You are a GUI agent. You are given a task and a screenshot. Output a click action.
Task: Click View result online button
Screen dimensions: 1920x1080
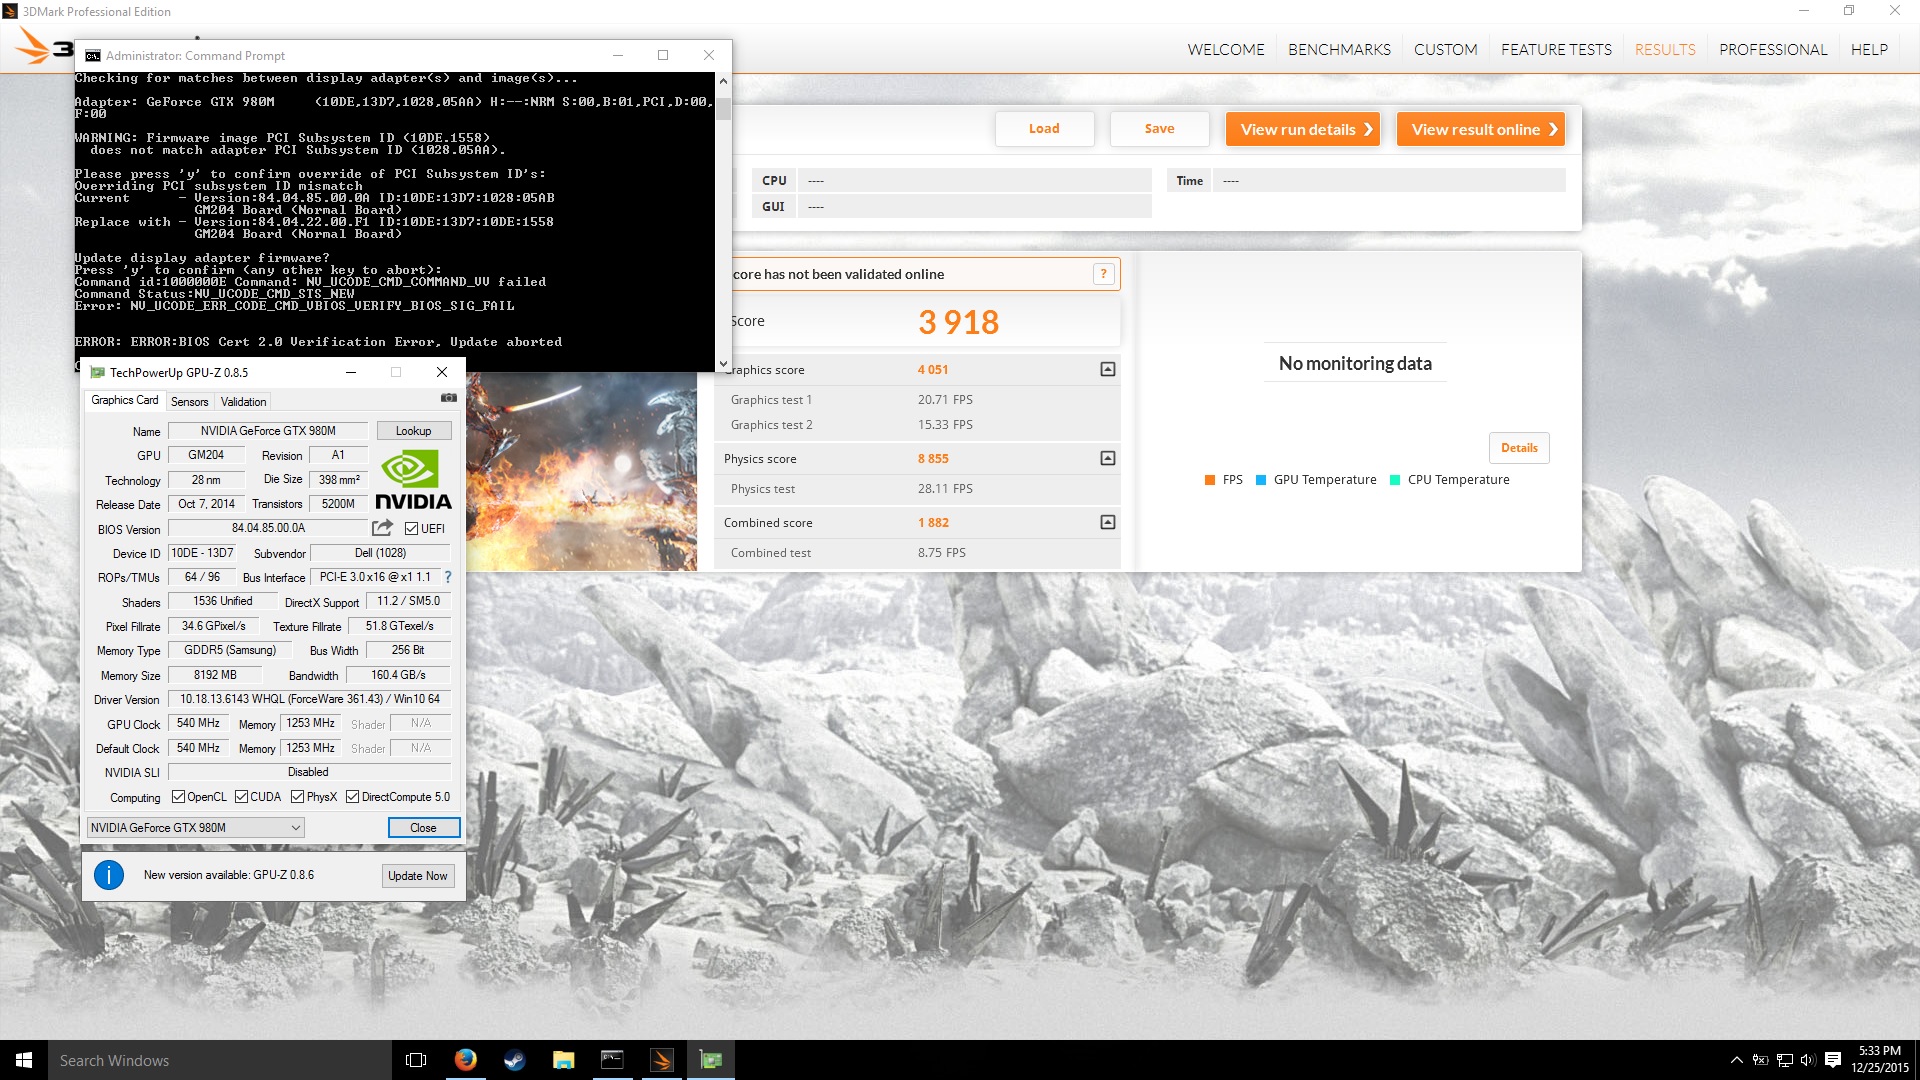[x=1481, y=129]
